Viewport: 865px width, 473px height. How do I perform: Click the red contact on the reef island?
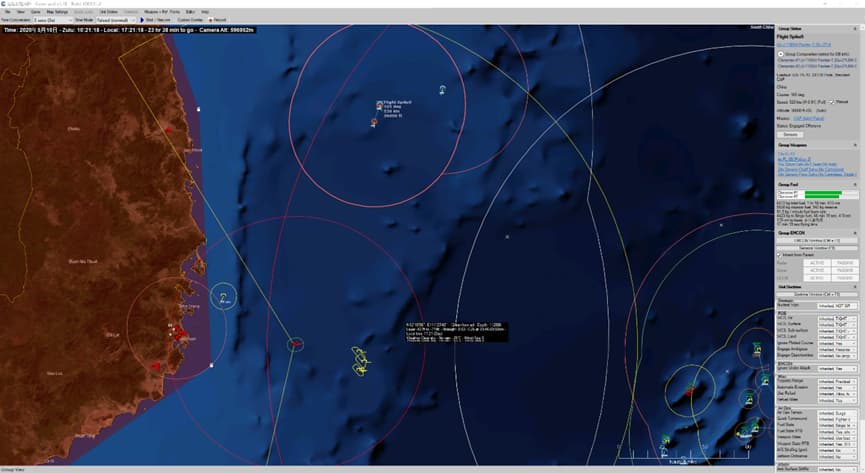[690, 390]
